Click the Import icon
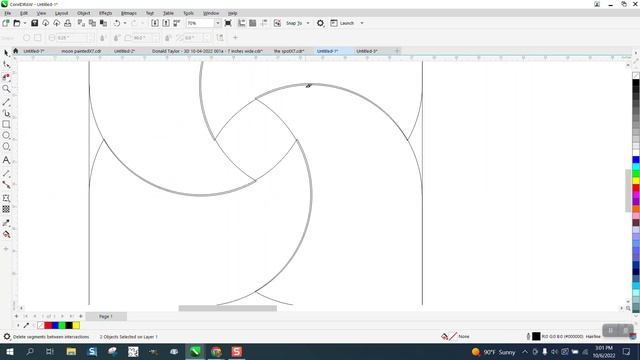Viewport: 640px width, 360px height. tap(155, 23)
